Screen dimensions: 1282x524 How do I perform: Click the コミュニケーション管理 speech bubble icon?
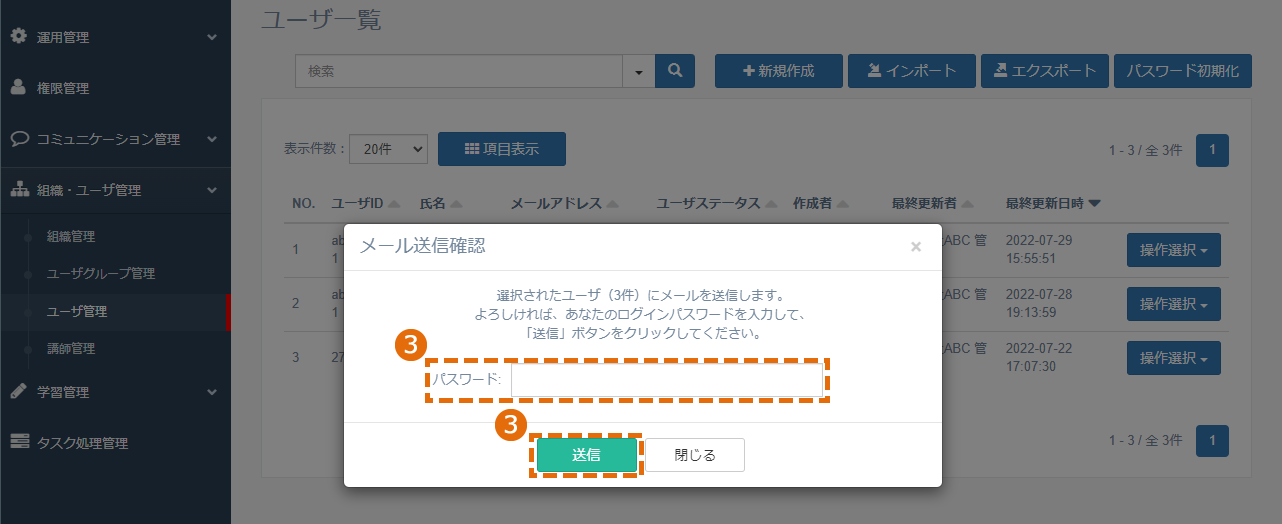tap(18, 138)
